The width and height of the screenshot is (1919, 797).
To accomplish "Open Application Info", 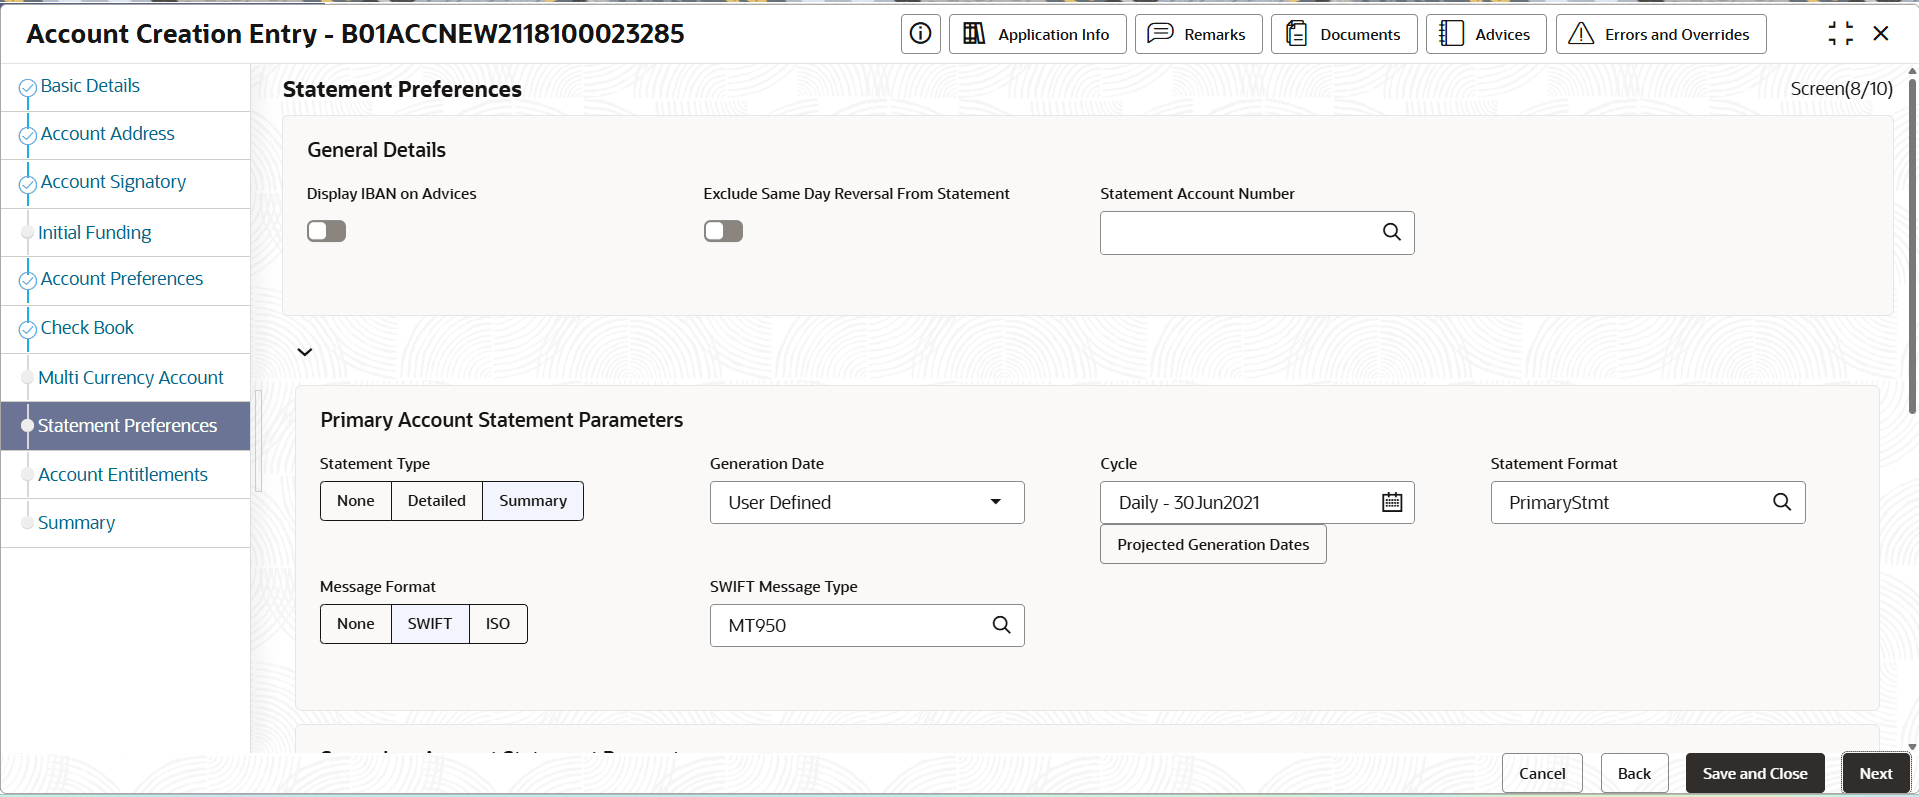I will [1037, 34].
